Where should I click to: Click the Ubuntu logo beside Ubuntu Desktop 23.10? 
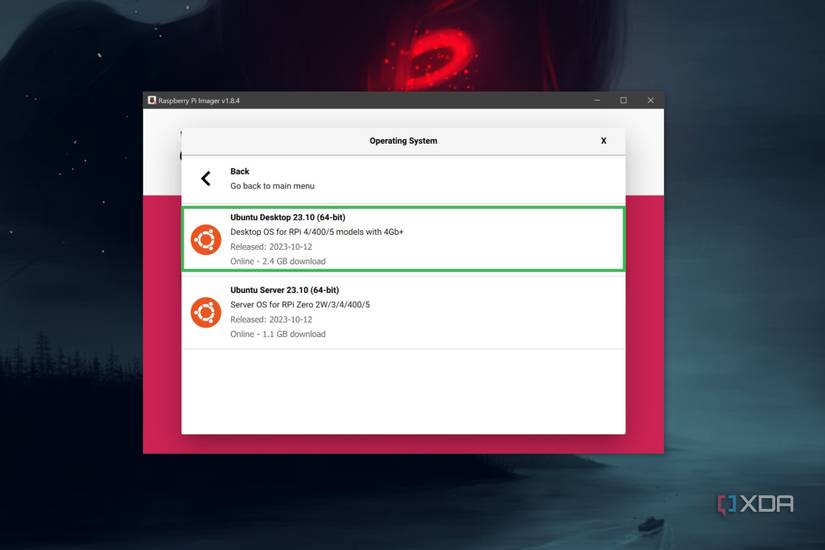(x=206, y=239)
